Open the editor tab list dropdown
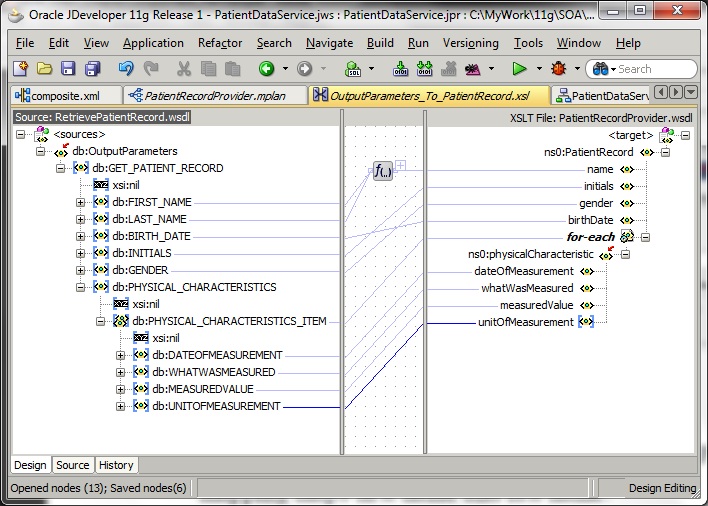Viewport: 708px width, 506px height. [x=690, y=93]
